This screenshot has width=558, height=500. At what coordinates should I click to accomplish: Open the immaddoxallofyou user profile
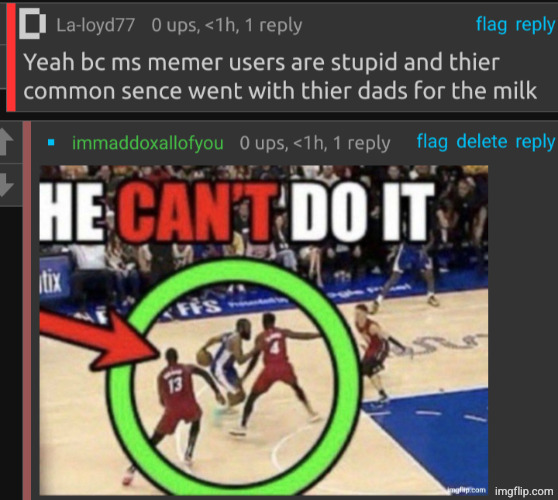click(x=148, y=143)
